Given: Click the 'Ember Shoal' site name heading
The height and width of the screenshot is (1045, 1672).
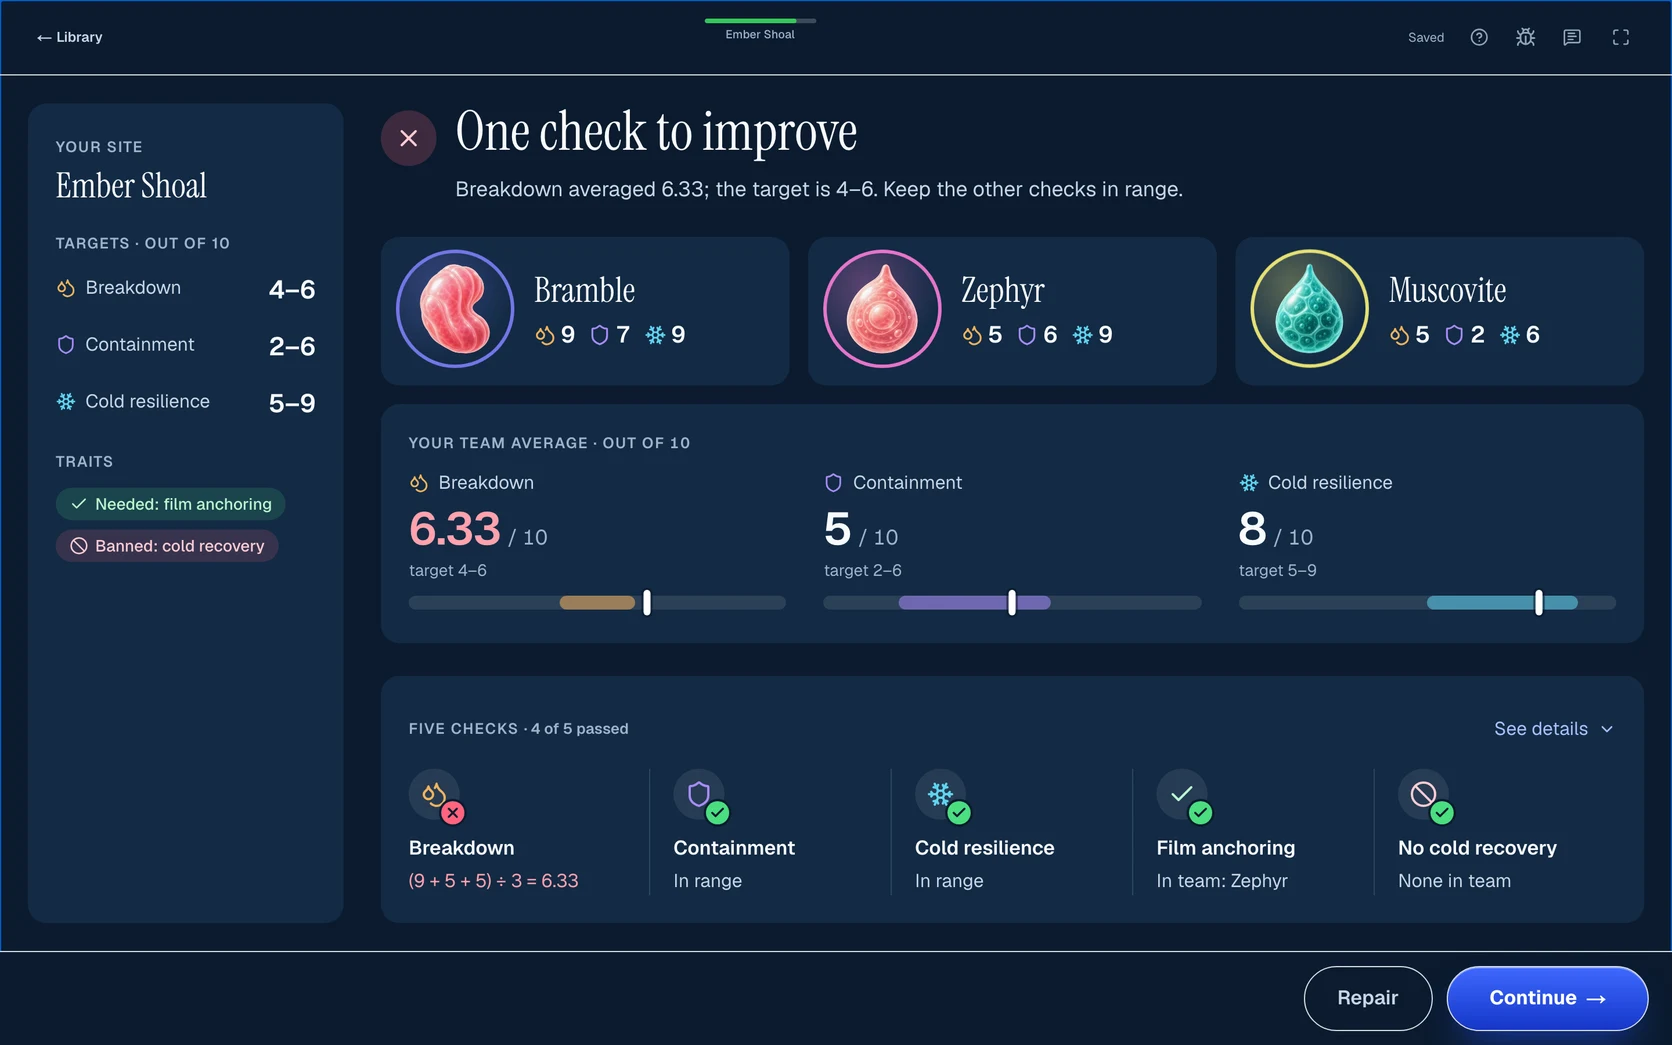Looking at the screenshot, I should coord(131,186).
